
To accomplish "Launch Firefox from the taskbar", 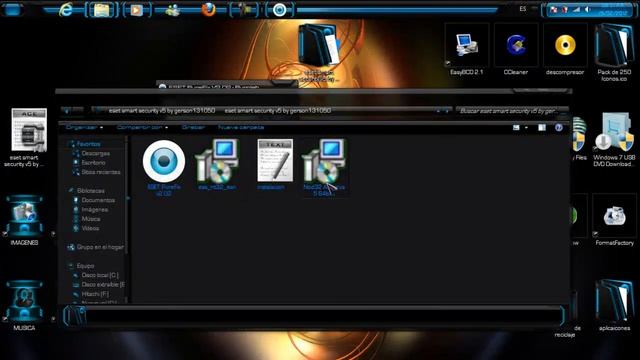I will (x=208, y=9).
